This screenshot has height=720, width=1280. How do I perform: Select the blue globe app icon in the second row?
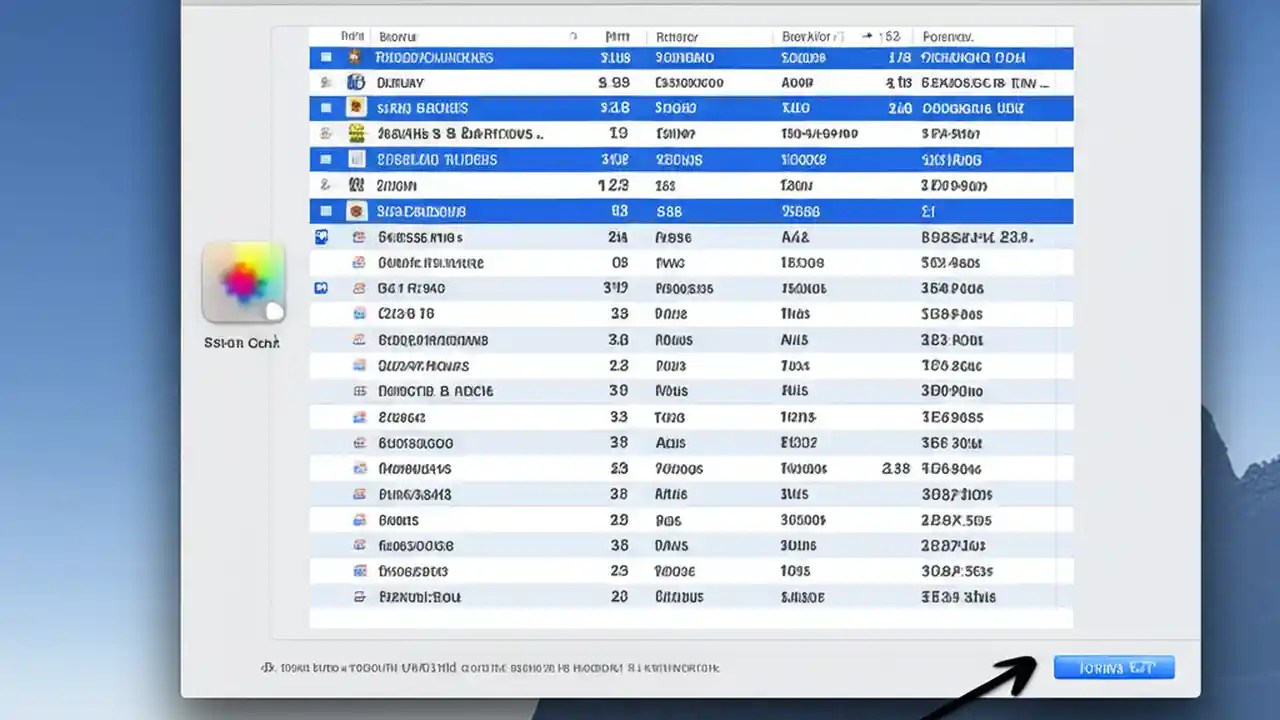click(x=355, y=82)
